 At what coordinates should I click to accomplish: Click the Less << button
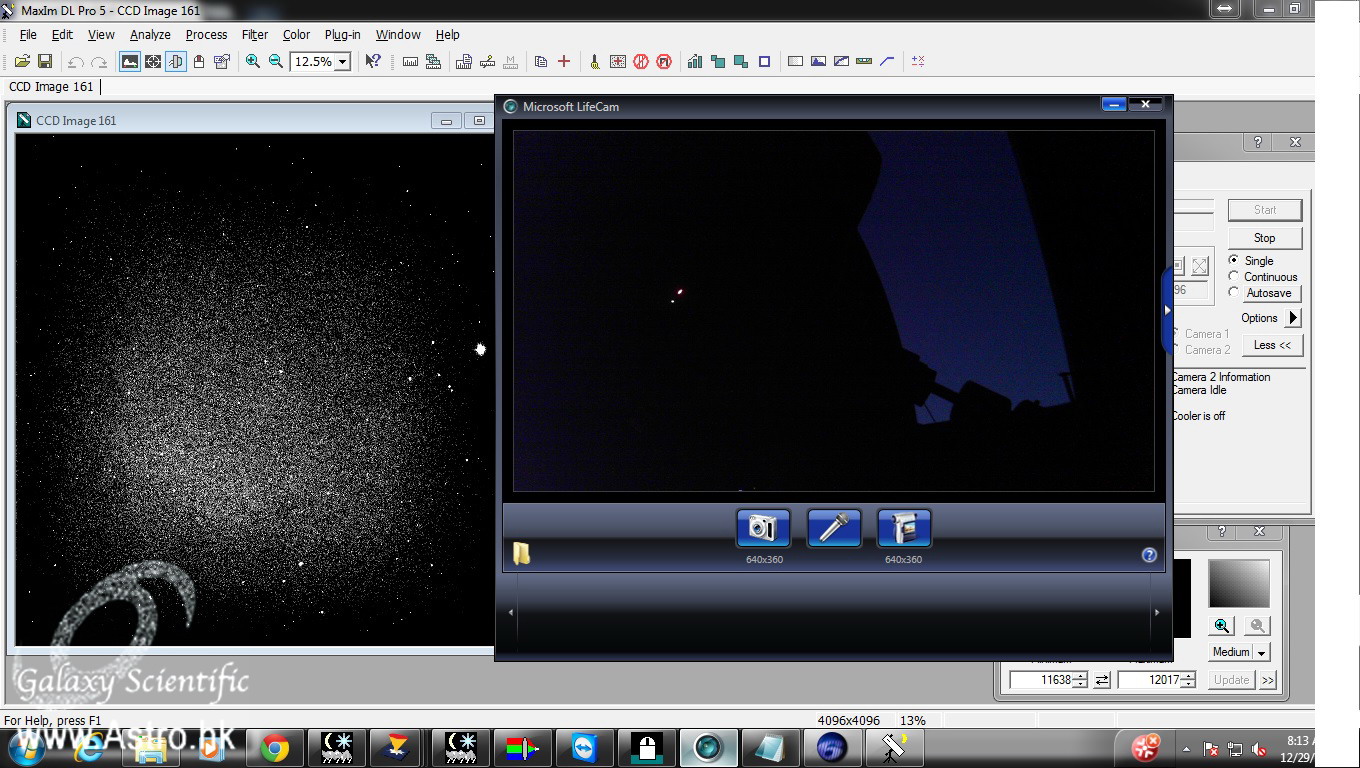[x=1272, y=345]
